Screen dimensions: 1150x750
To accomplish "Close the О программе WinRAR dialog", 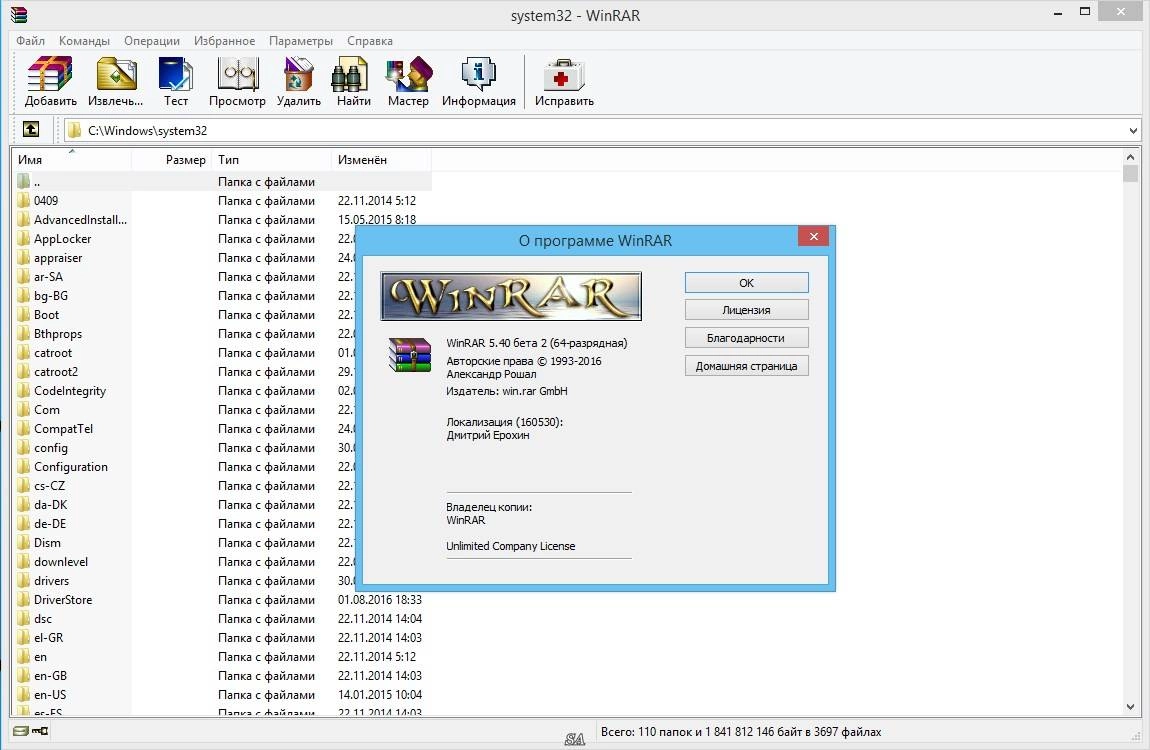I will point(813,236).
